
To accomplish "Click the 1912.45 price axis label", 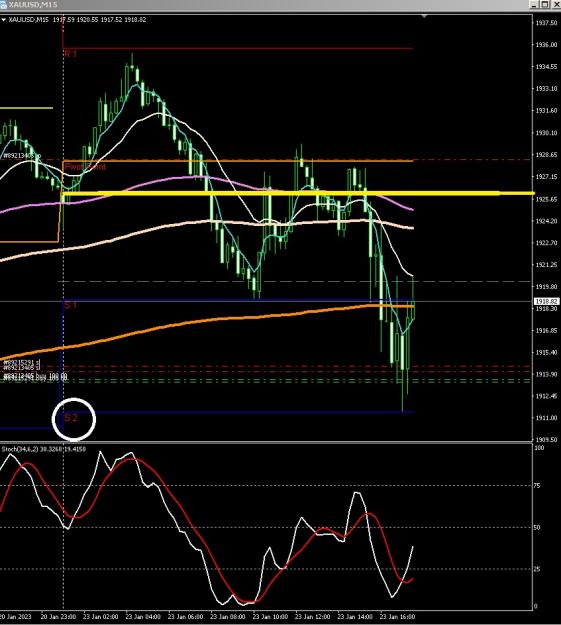I will (x=546, y=396).
